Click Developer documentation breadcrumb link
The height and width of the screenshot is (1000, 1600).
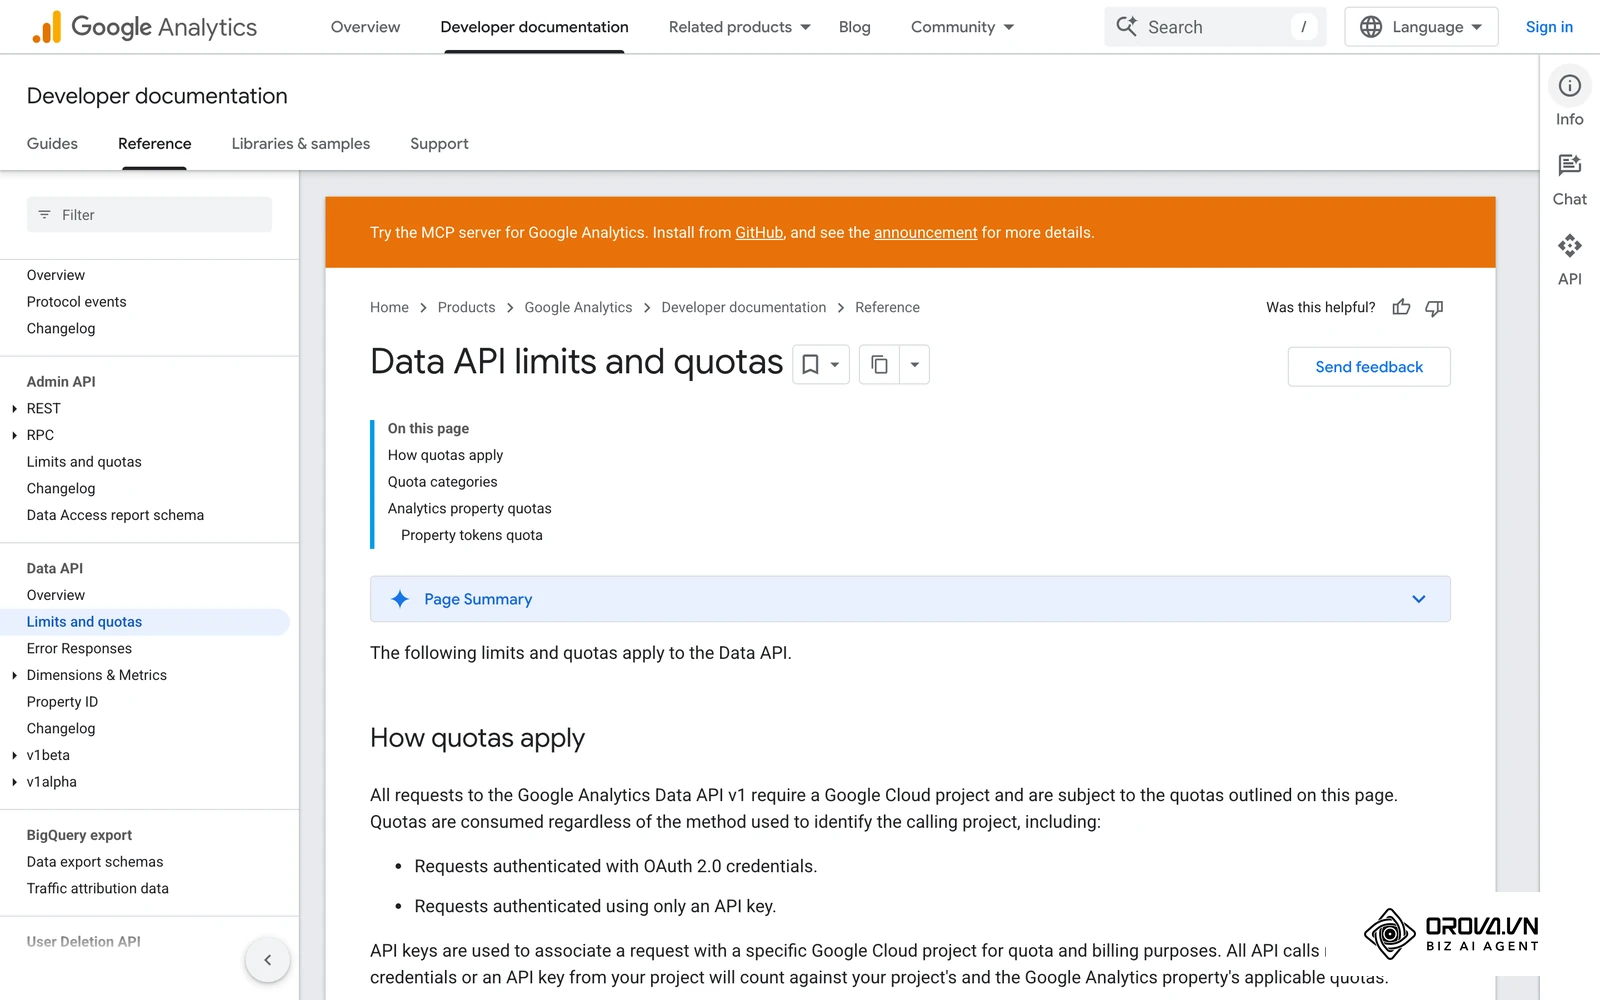(x=743, y=307)
